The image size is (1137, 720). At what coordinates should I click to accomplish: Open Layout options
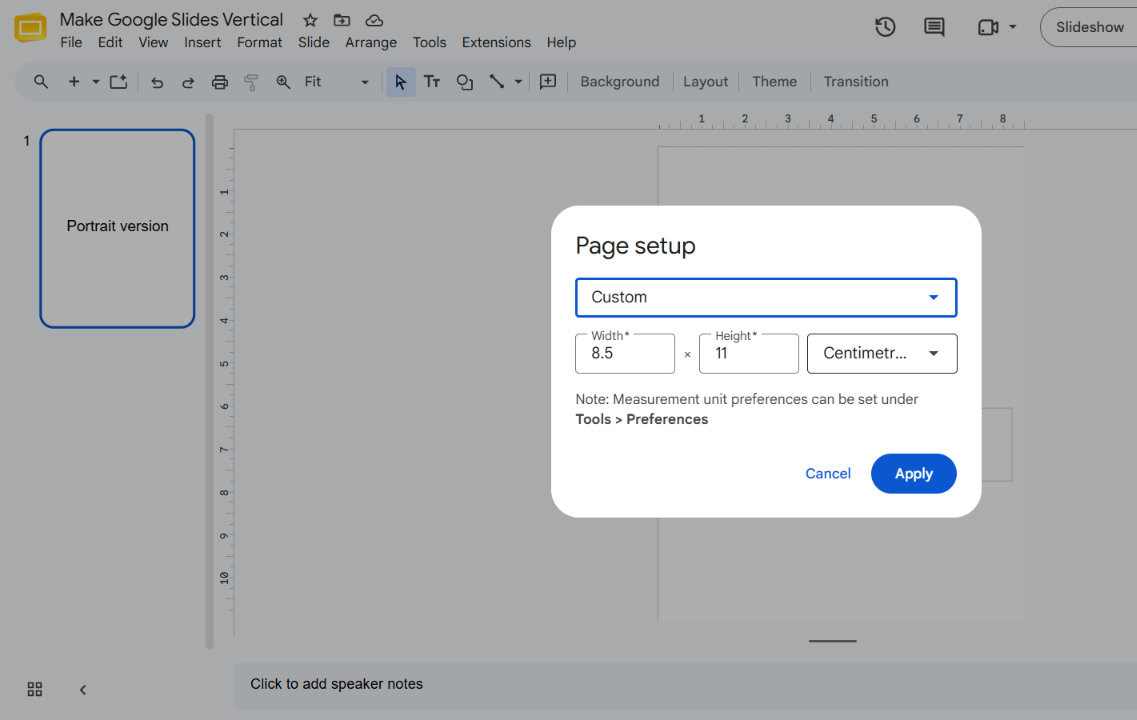click(x=705, y=82)
